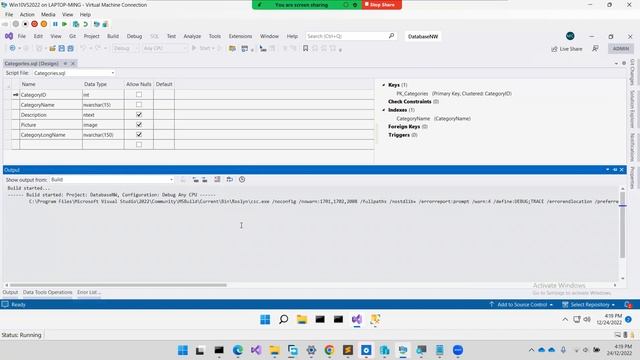Click the ADMIN badge button
This screenshot has height=360, width=640.
tap(621, 49)
